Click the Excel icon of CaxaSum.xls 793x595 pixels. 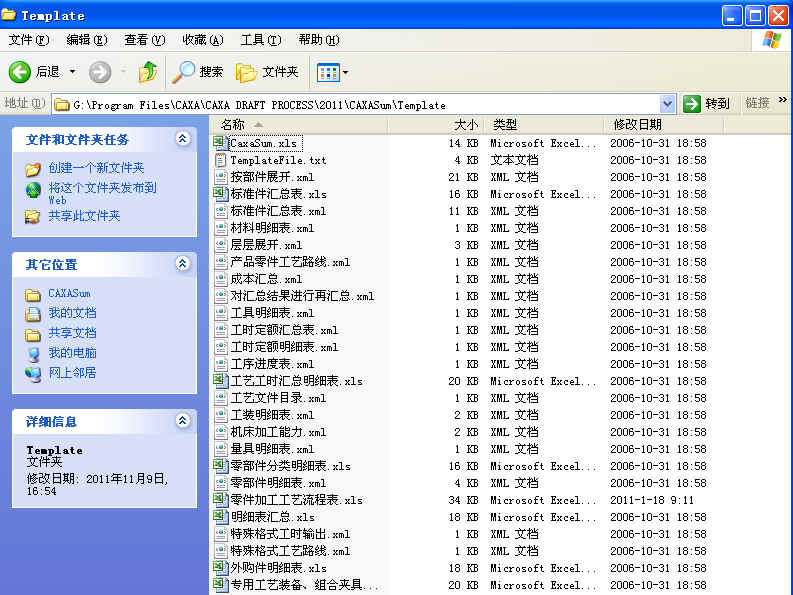click(x=220, y=143)
